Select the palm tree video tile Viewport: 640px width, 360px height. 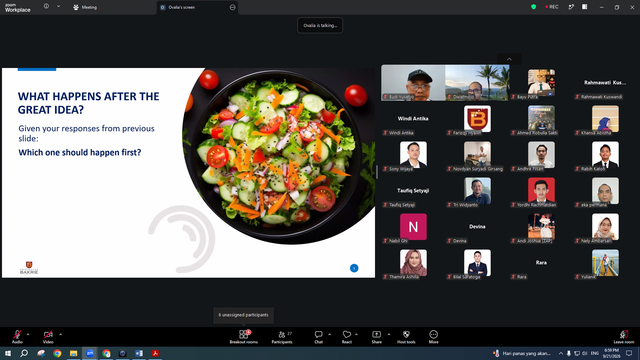(477, 83)
